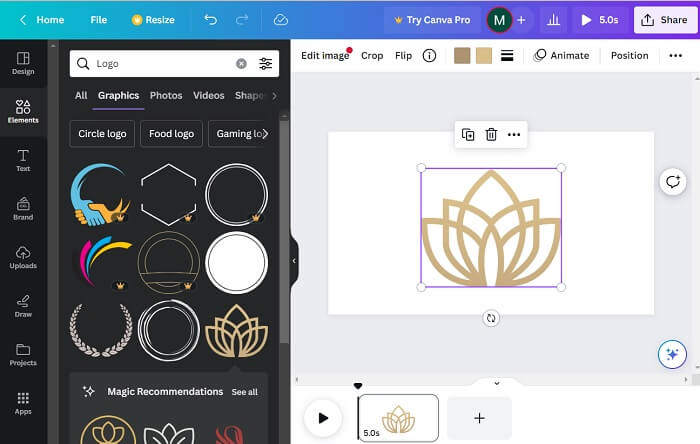
Task: Open the Animate option
Action: click(x=562, y=55)
